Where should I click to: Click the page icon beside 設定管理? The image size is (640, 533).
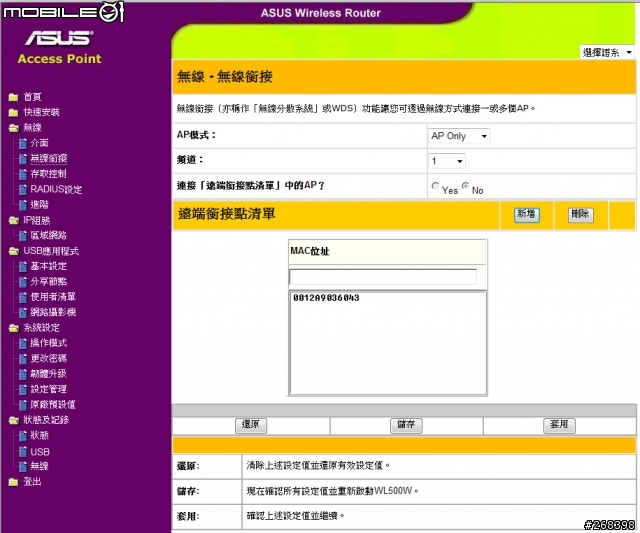point(23,389)
